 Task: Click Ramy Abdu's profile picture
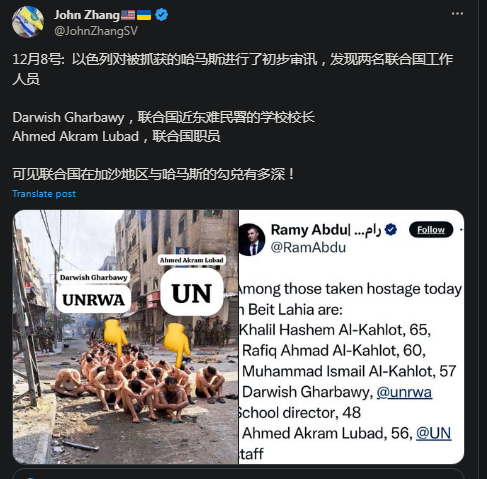pos(252,240)
